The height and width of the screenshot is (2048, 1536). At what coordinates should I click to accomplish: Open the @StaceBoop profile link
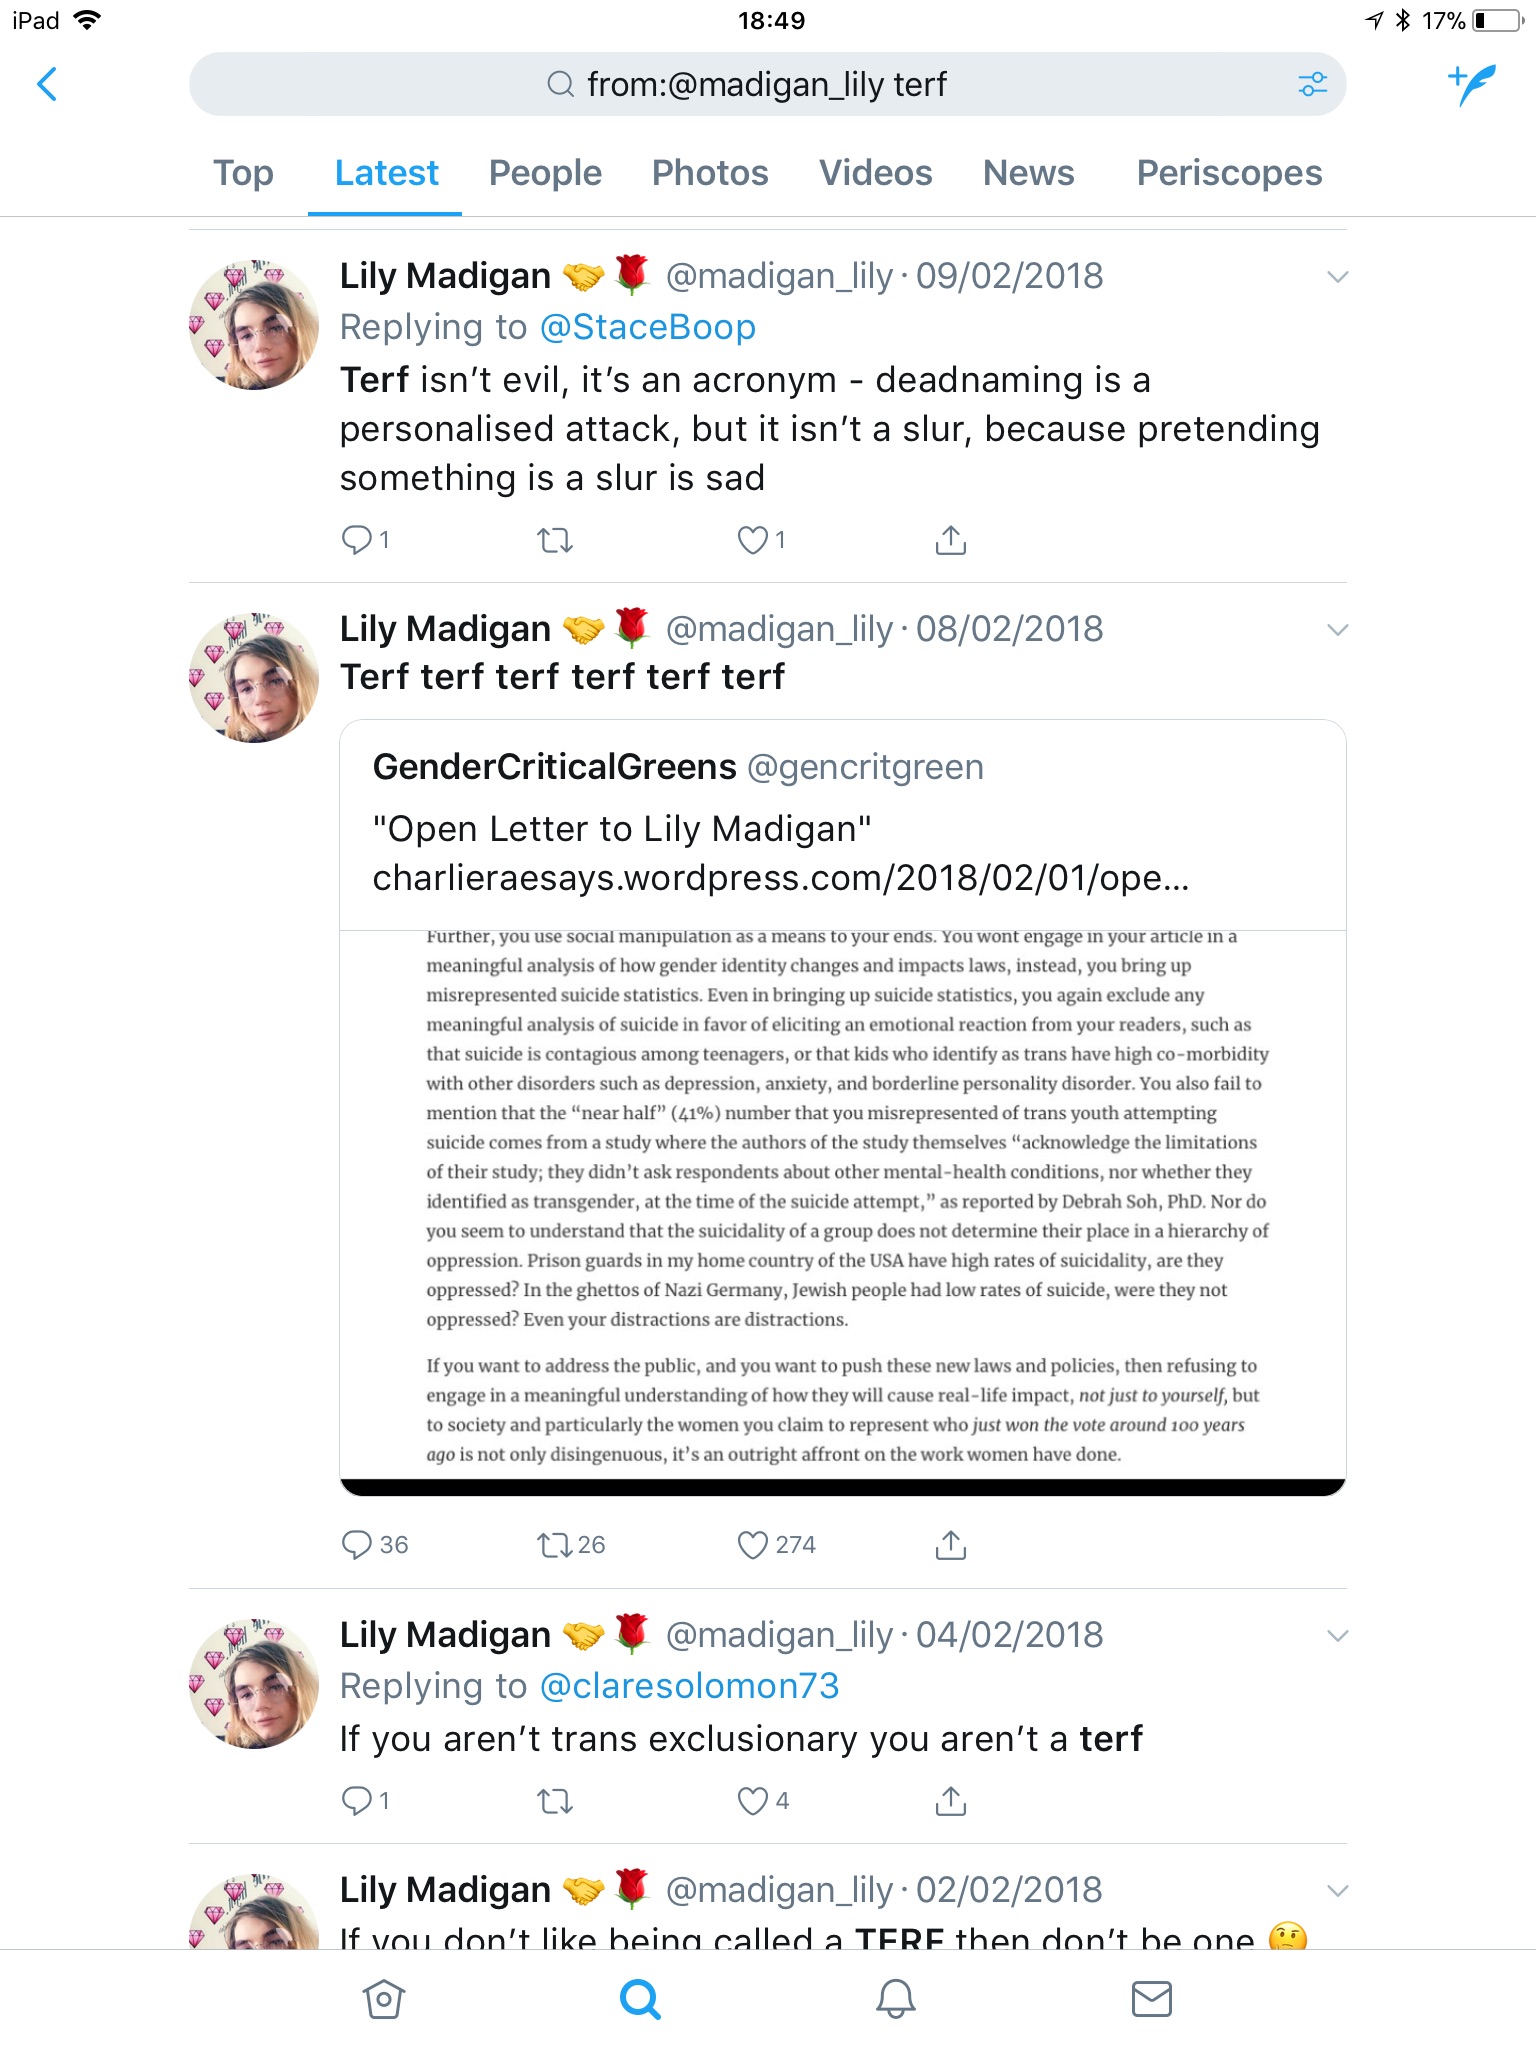pyautogui.click(x=648, y=327)
